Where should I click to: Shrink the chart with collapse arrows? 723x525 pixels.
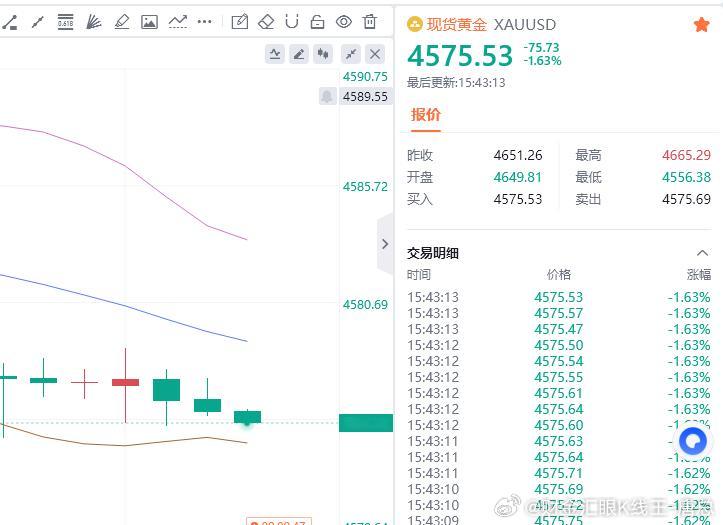(351, 54)
